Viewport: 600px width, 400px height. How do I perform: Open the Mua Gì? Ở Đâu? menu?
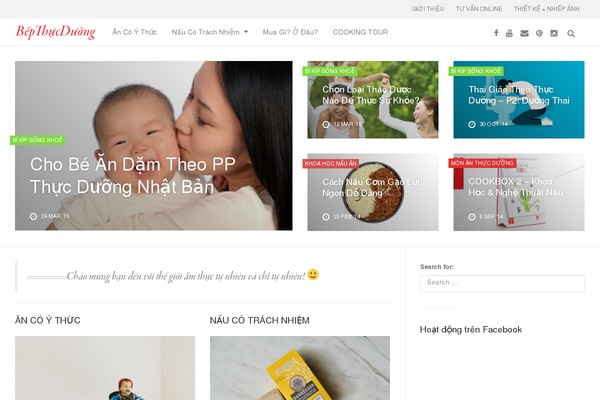coord(290,32)
